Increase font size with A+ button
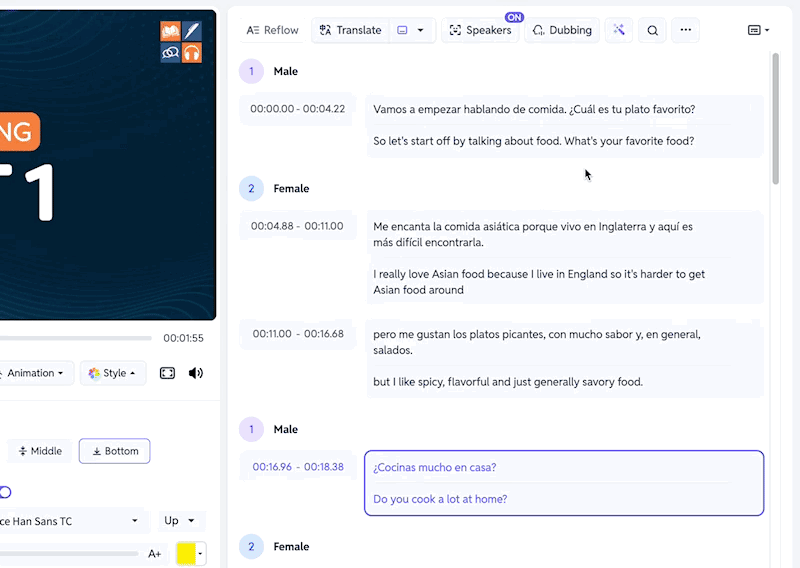800x568 pixels. pos(155,554)
